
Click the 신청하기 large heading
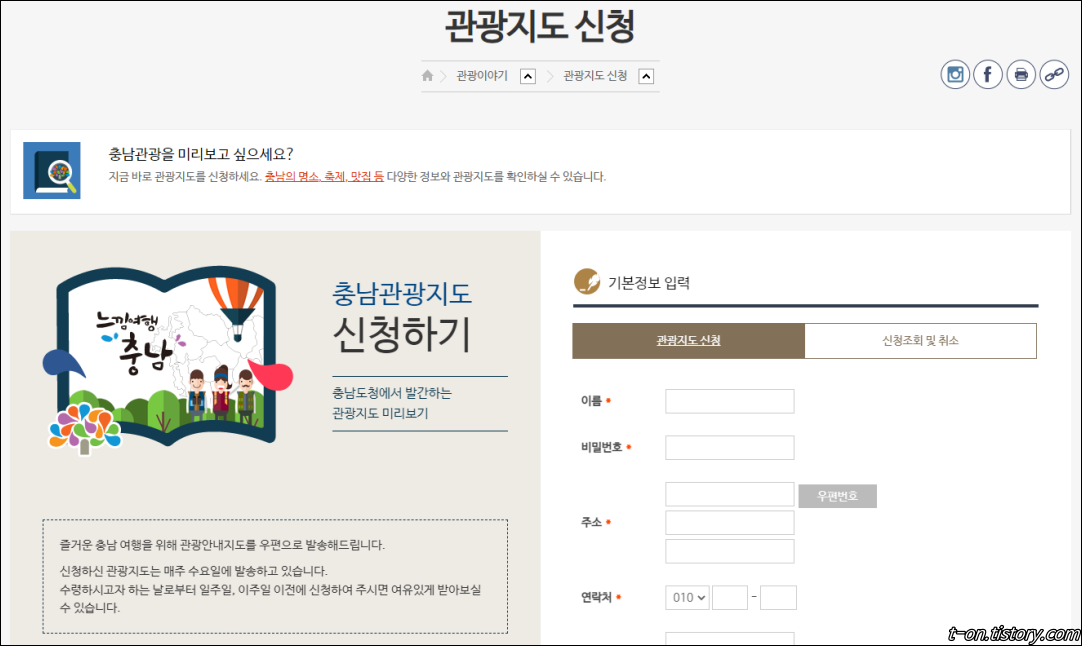[x=402, y=335]
